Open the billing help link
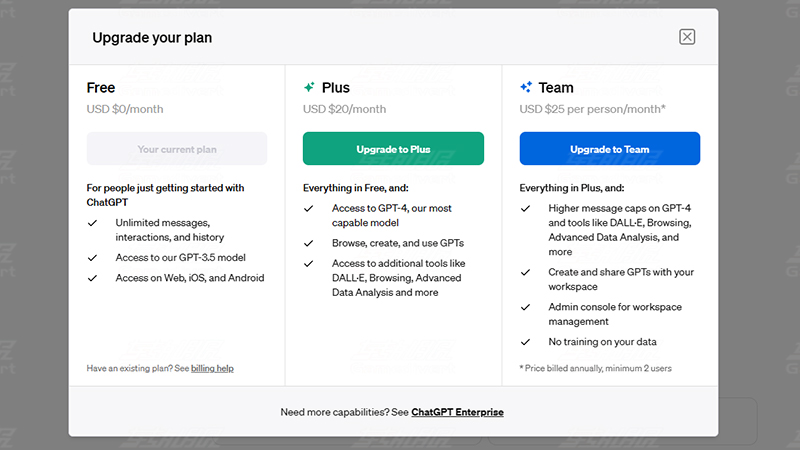Viewport: 800px width, 450px height. coord(212,368)
